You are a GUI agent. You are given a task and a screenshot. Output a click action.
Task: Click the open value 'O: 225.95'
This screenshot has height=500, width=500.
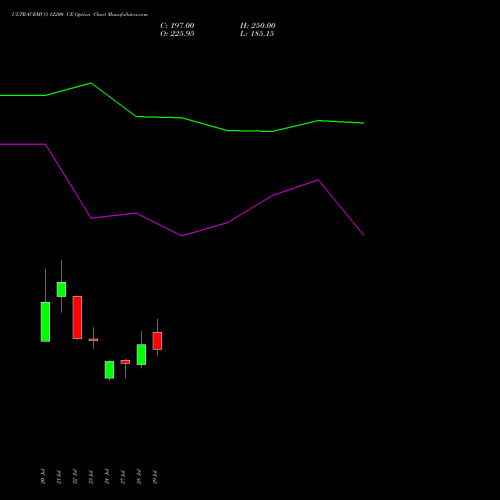click(177, 34)
